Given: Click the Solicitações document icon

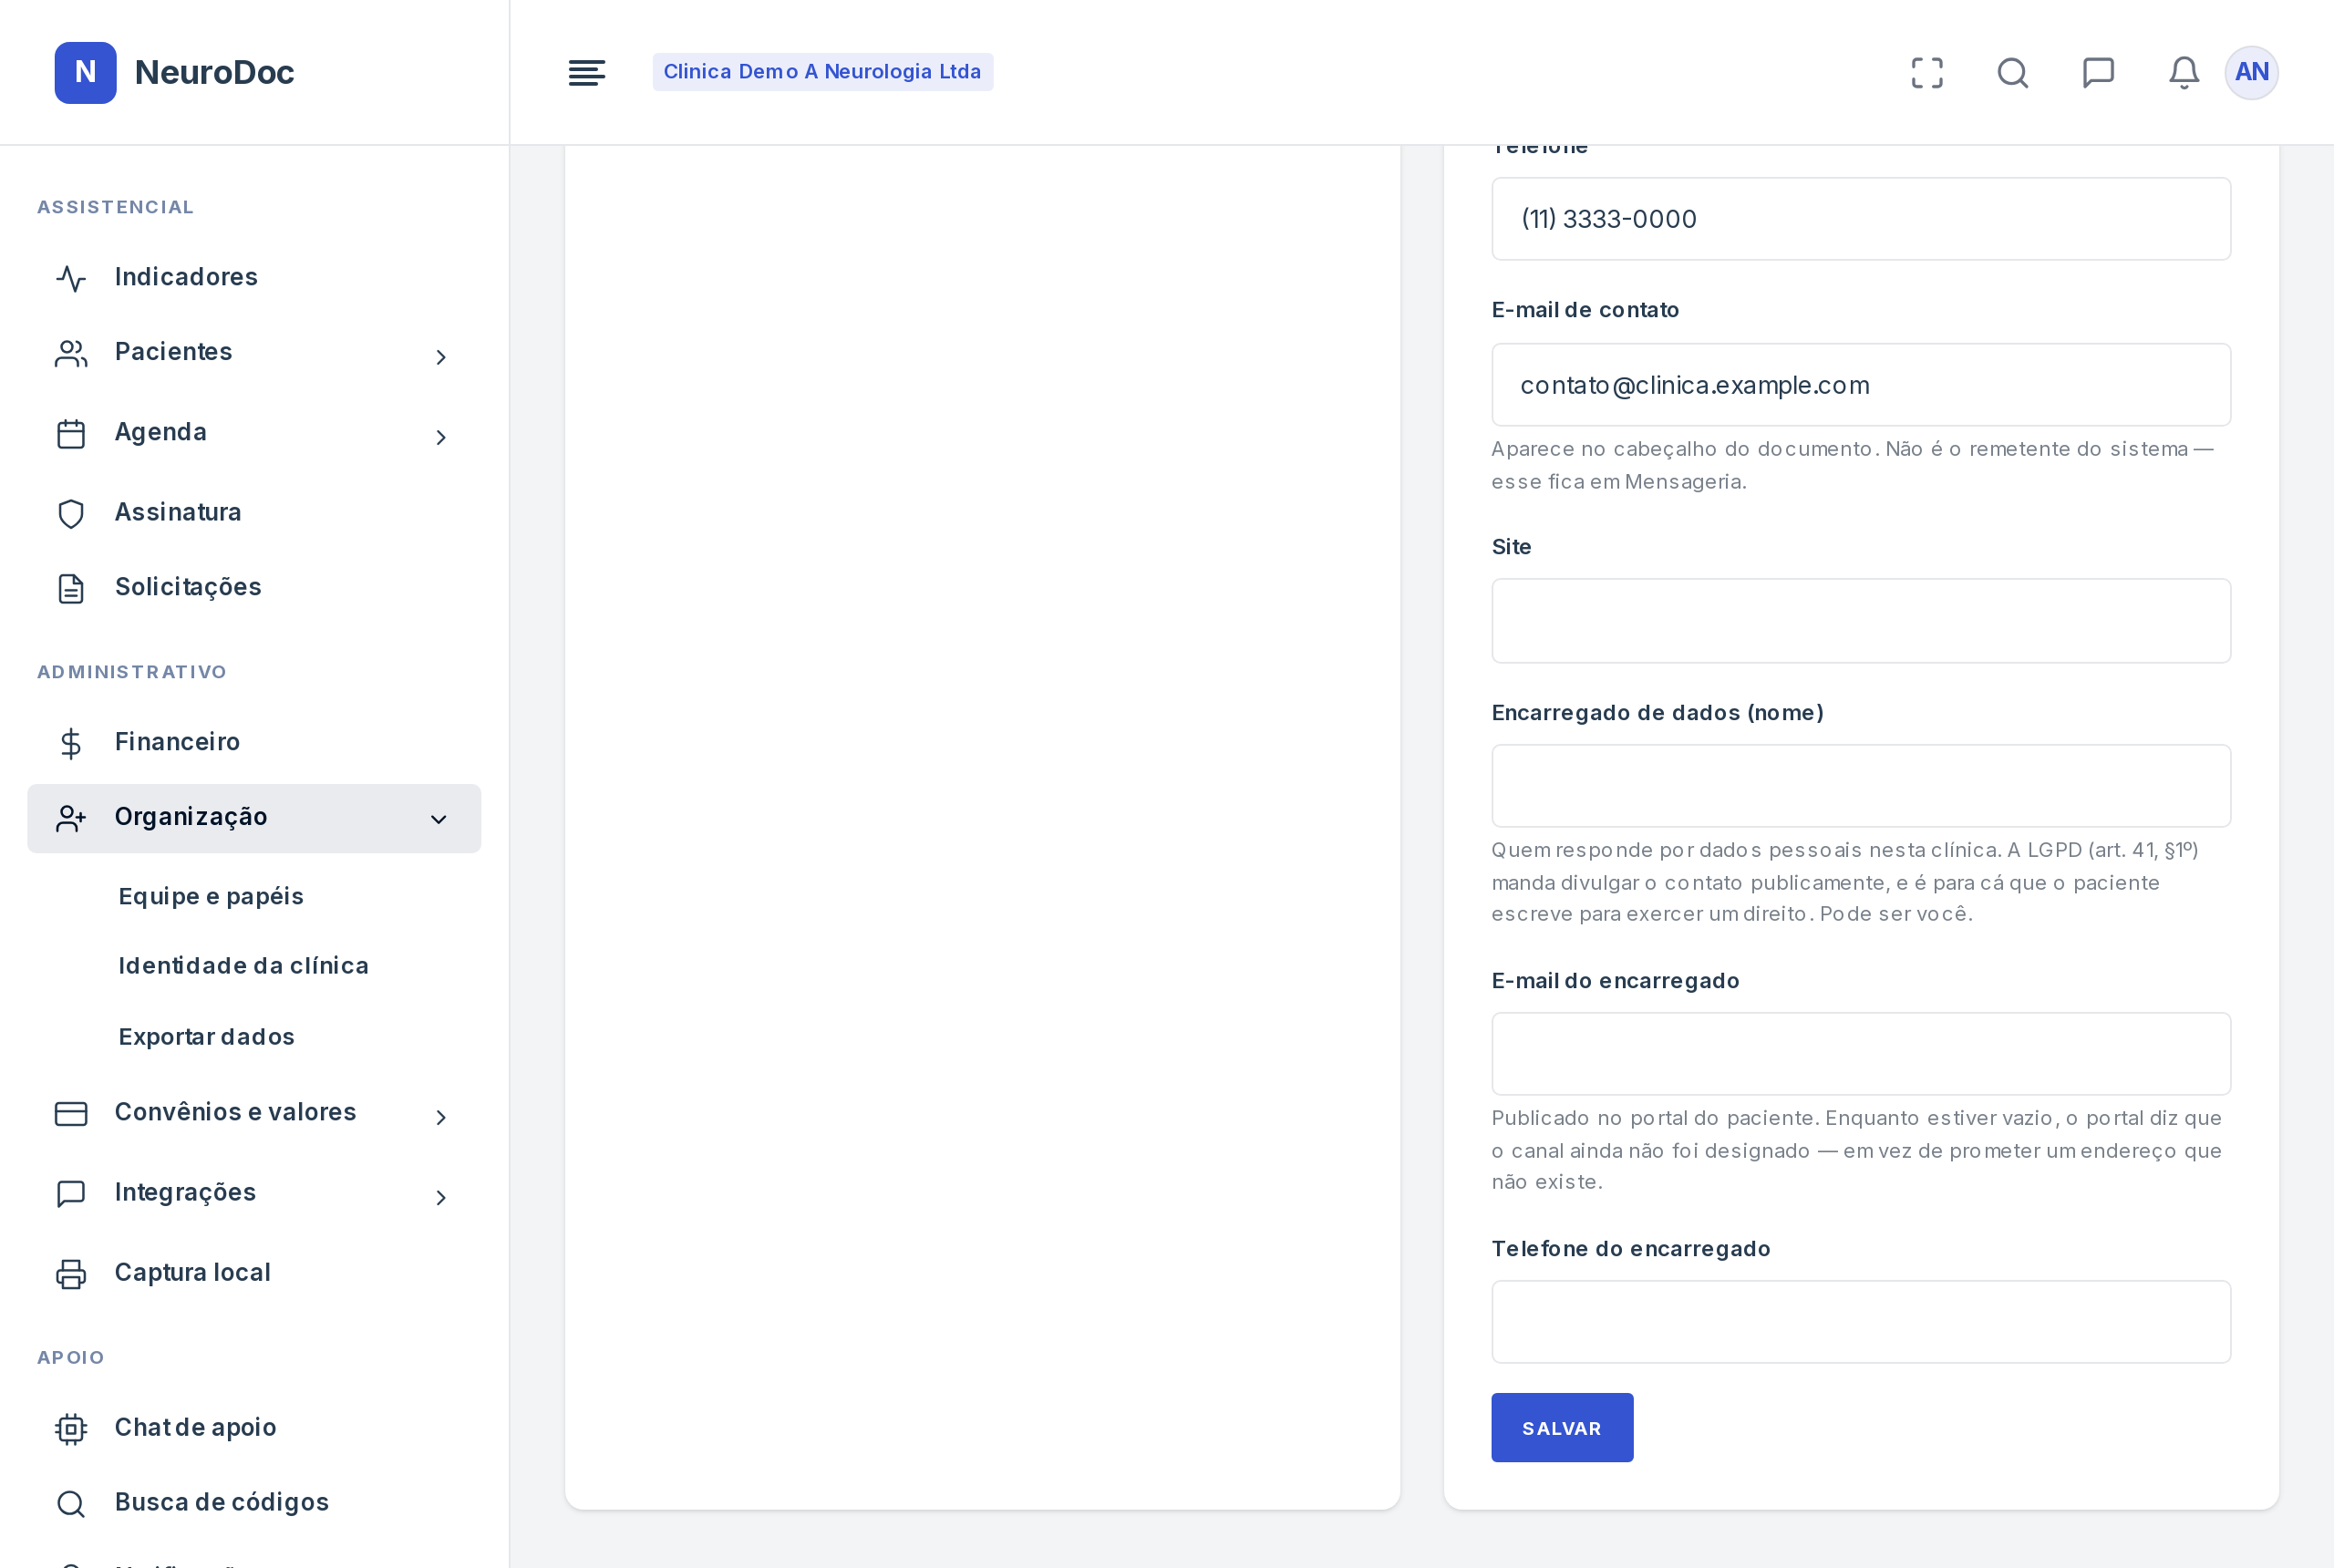Looking at the screenshot, I should tap(71, 588).
